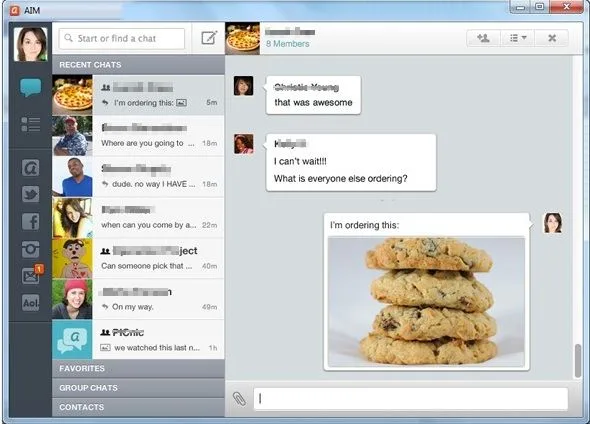This screenshot has height=424, width=590.
Task: Expand the Contacts section
Action: pos(138,407)
